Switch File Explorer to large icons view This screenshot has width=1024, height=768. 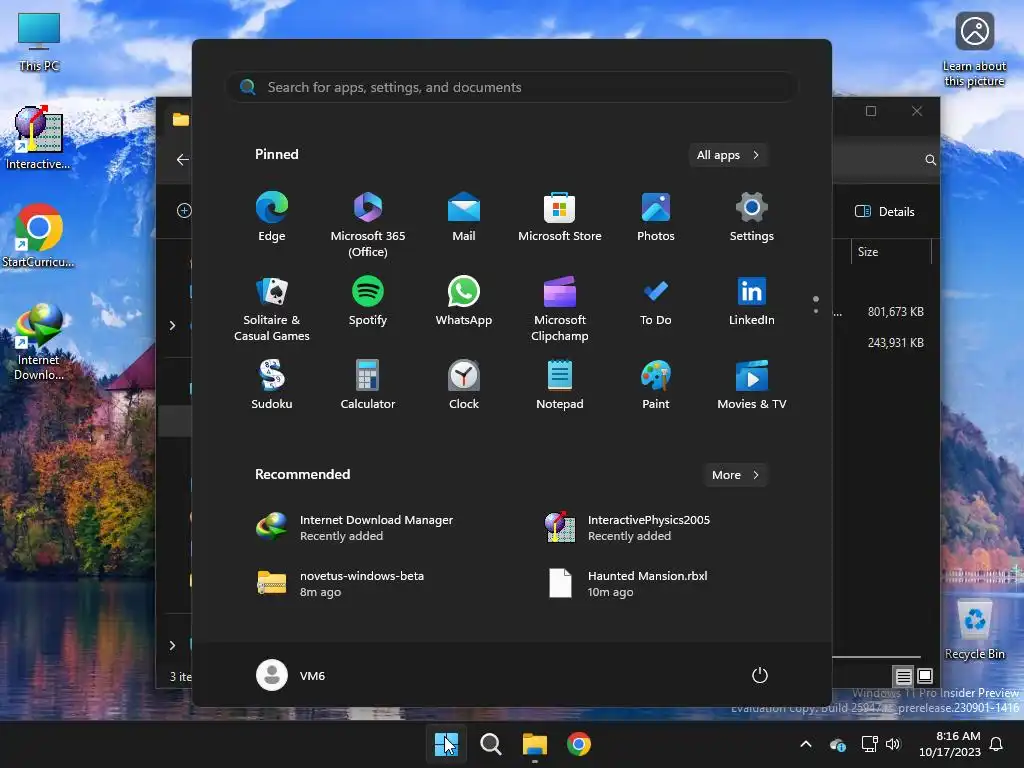coord(925,676)
